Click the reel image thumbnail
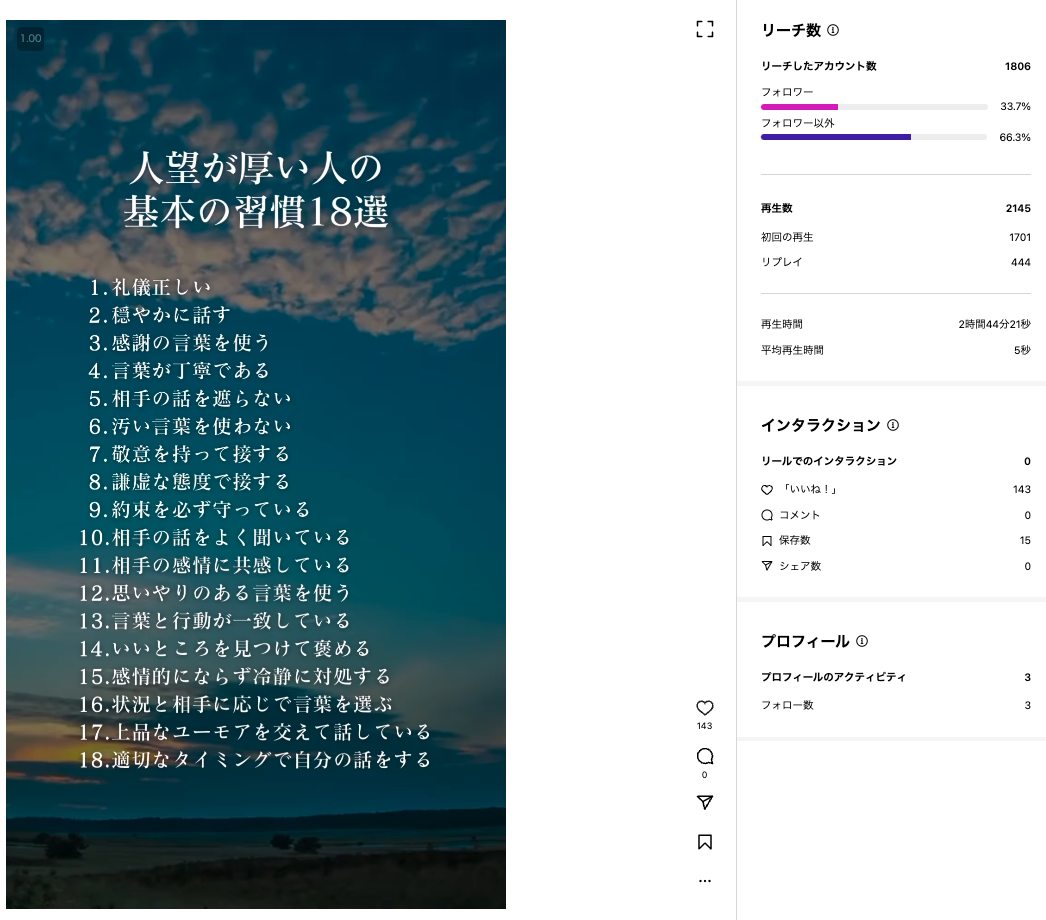Viewport: 1046px width, 920px height. (256, 464)
